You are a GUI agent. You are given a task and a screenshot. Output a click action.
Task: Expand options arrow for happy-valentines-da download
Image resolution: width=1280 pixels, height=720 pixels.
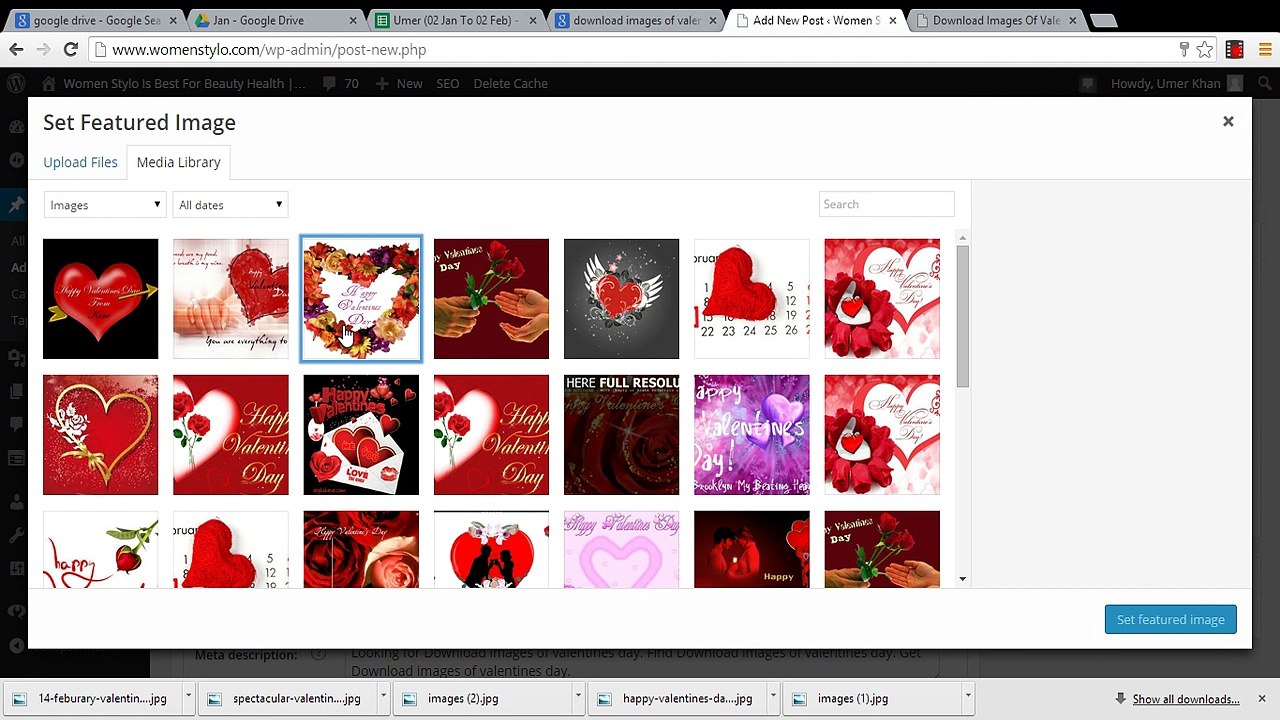pos(772,698)
